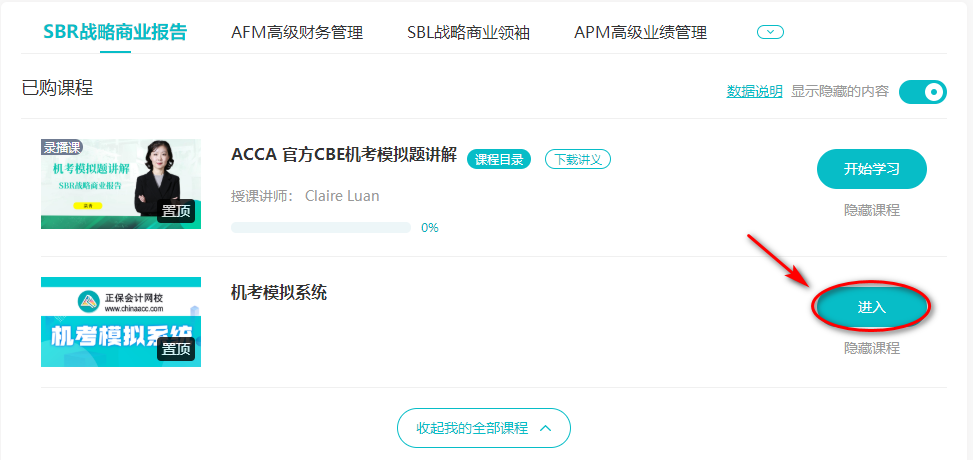Collapse the list with 收起我的全部课程
973x460 pixels.
(x=484, y=427)
